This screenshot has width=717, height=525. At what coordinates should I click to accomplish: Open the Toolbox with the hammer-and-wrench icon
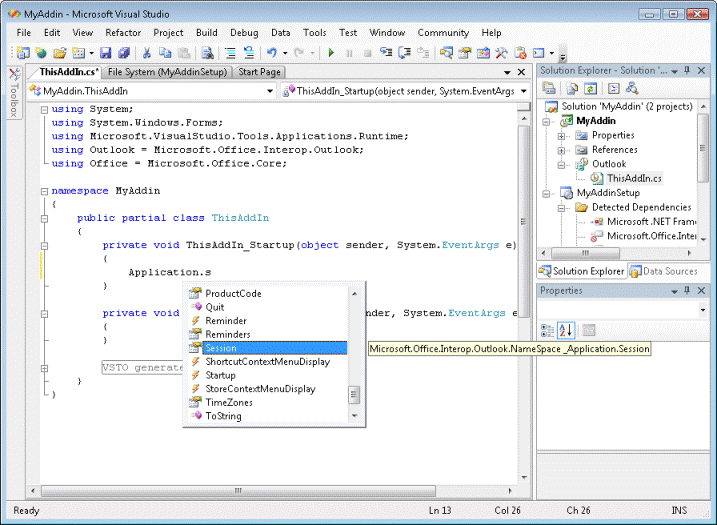pyautogui.click(x=501, y=53)
